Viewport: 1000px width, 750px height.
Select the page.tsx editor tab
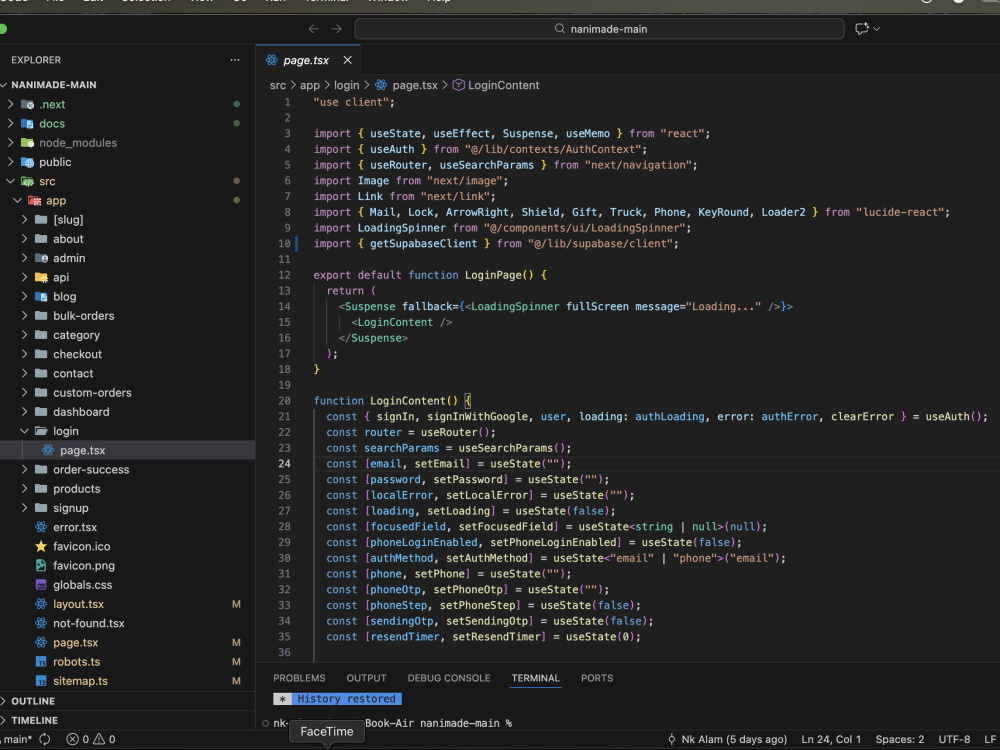point(307,60)
